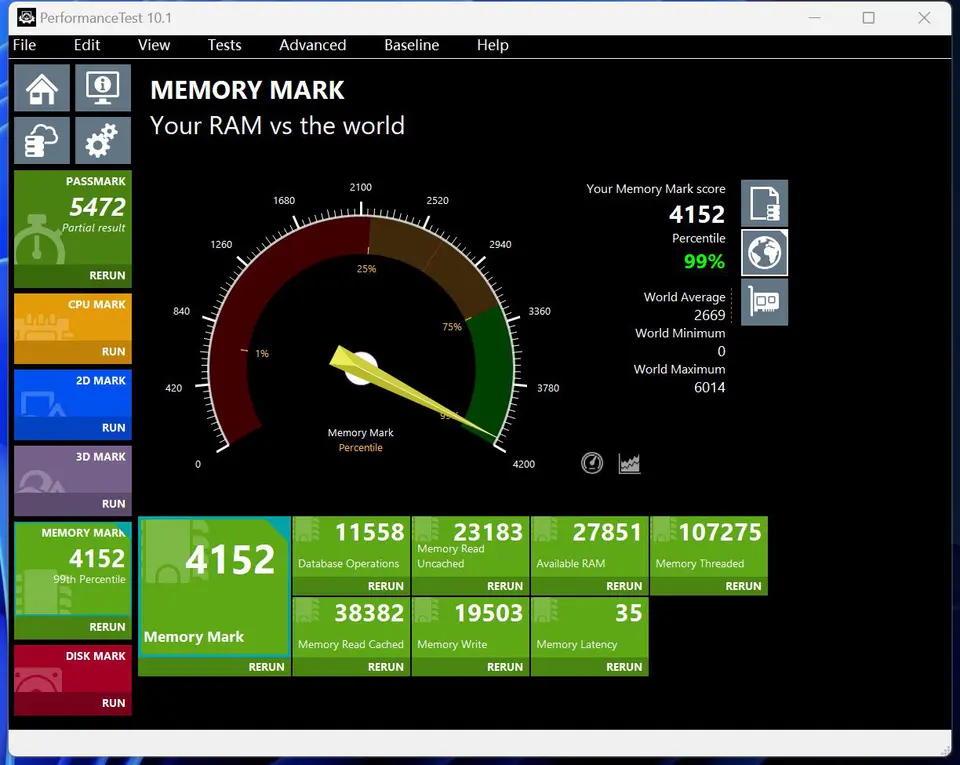Select the 2D Mark tile

73,394
